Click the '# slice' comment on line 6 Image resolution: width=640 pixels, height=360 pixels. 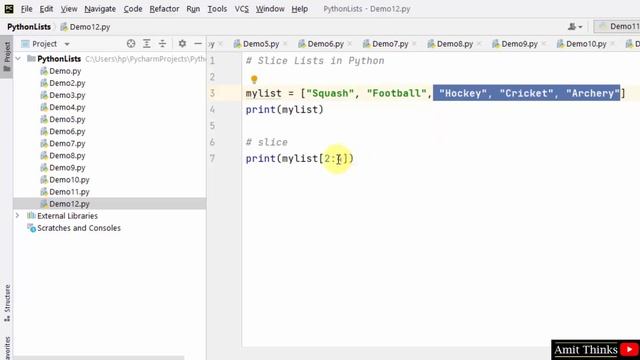coord(267,142)
